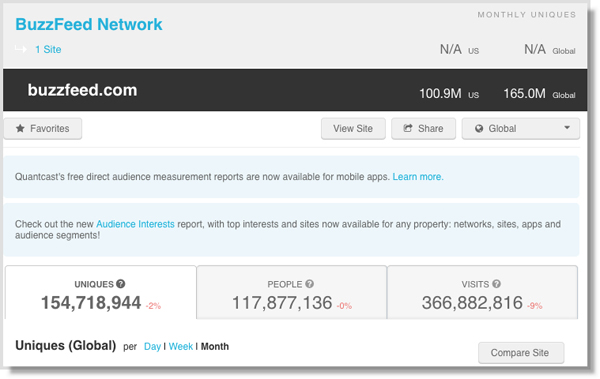
Task: Show uniques per Week
Action: click(181, 346)
